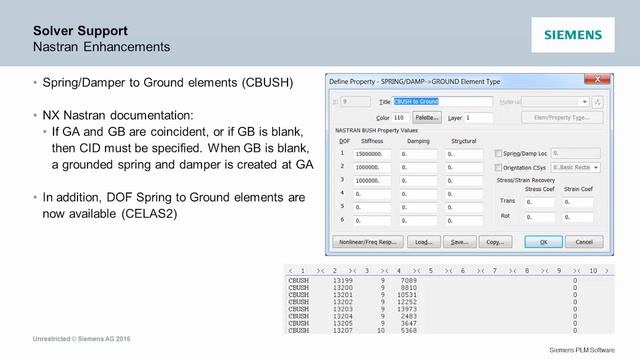Click the DOF 3 Damping field

[418, 180]
